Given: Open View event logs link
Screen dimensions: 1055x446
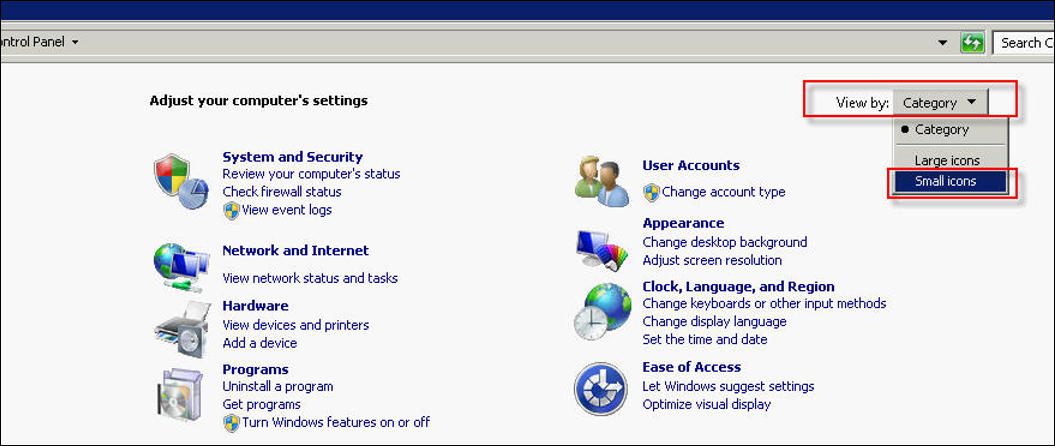Looking at the screenshot, I should (287, 210).
